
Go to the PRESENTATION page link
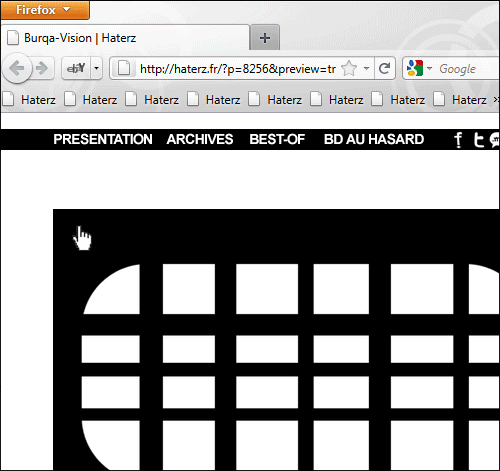[x=103, y=139]
